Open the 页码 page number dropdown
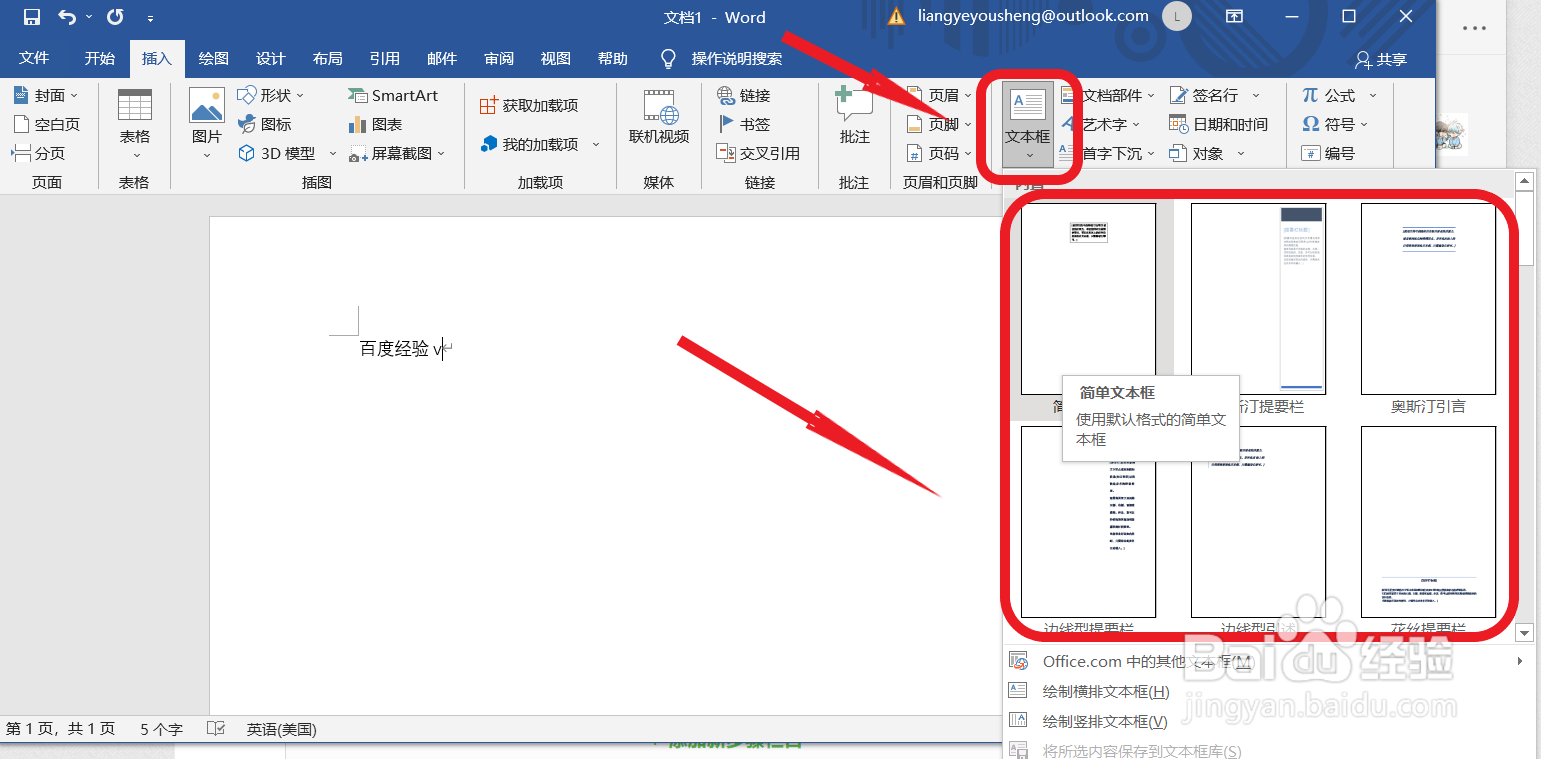The height and width of the screenshot is (759, 1541). pos(942,153)
